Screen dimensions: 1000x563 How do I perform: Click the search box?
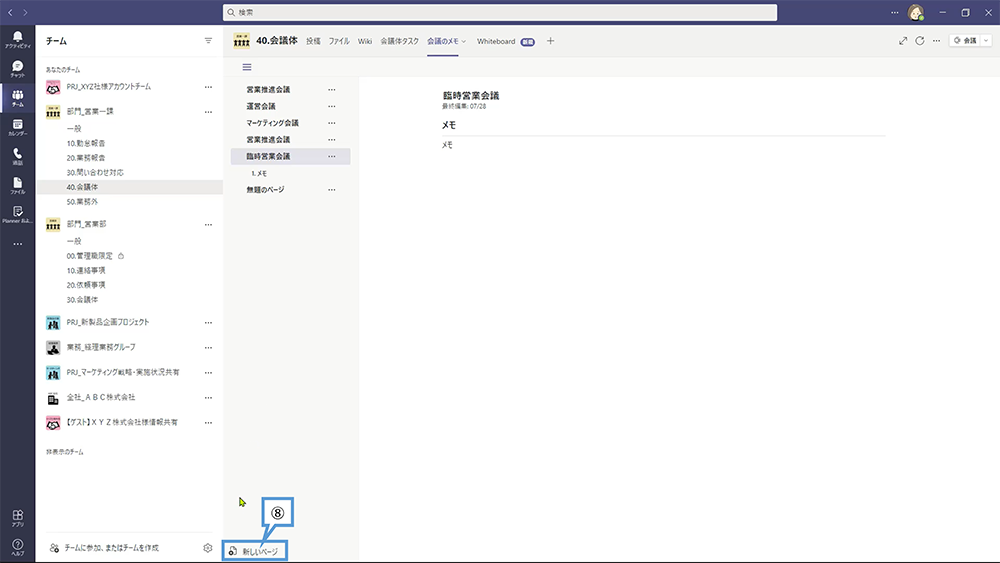coord(500,12)
